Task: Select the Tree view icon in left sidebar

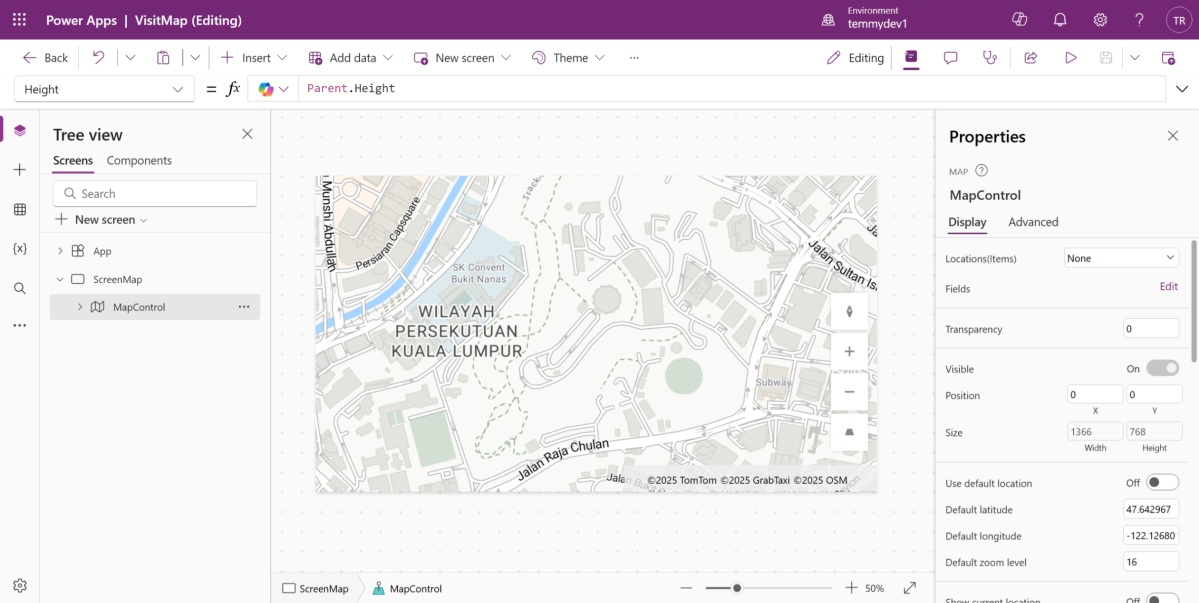Action: click(18, 129)
